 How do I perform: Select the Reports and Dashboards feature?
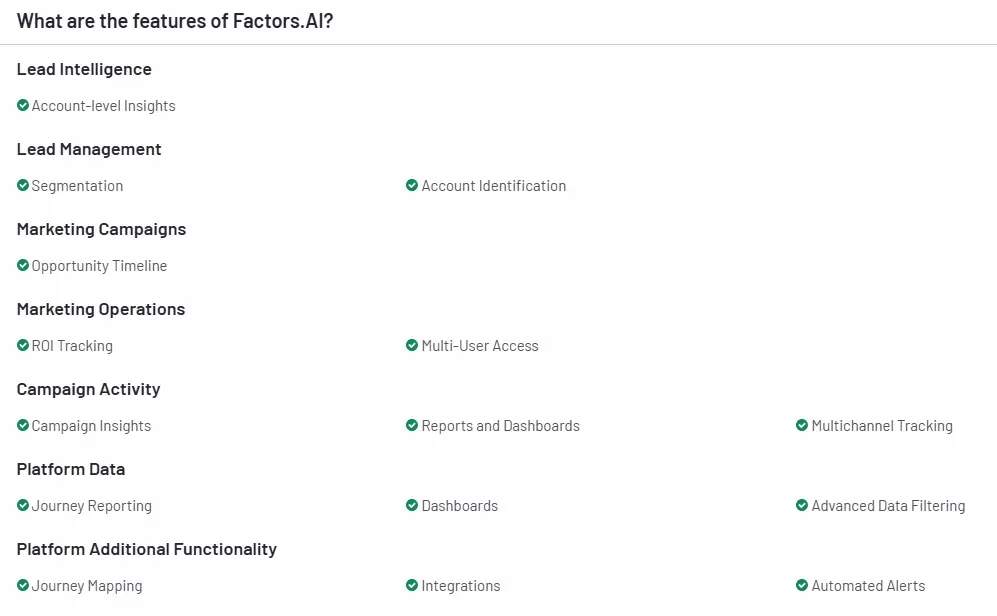click(x=500, y=426)
